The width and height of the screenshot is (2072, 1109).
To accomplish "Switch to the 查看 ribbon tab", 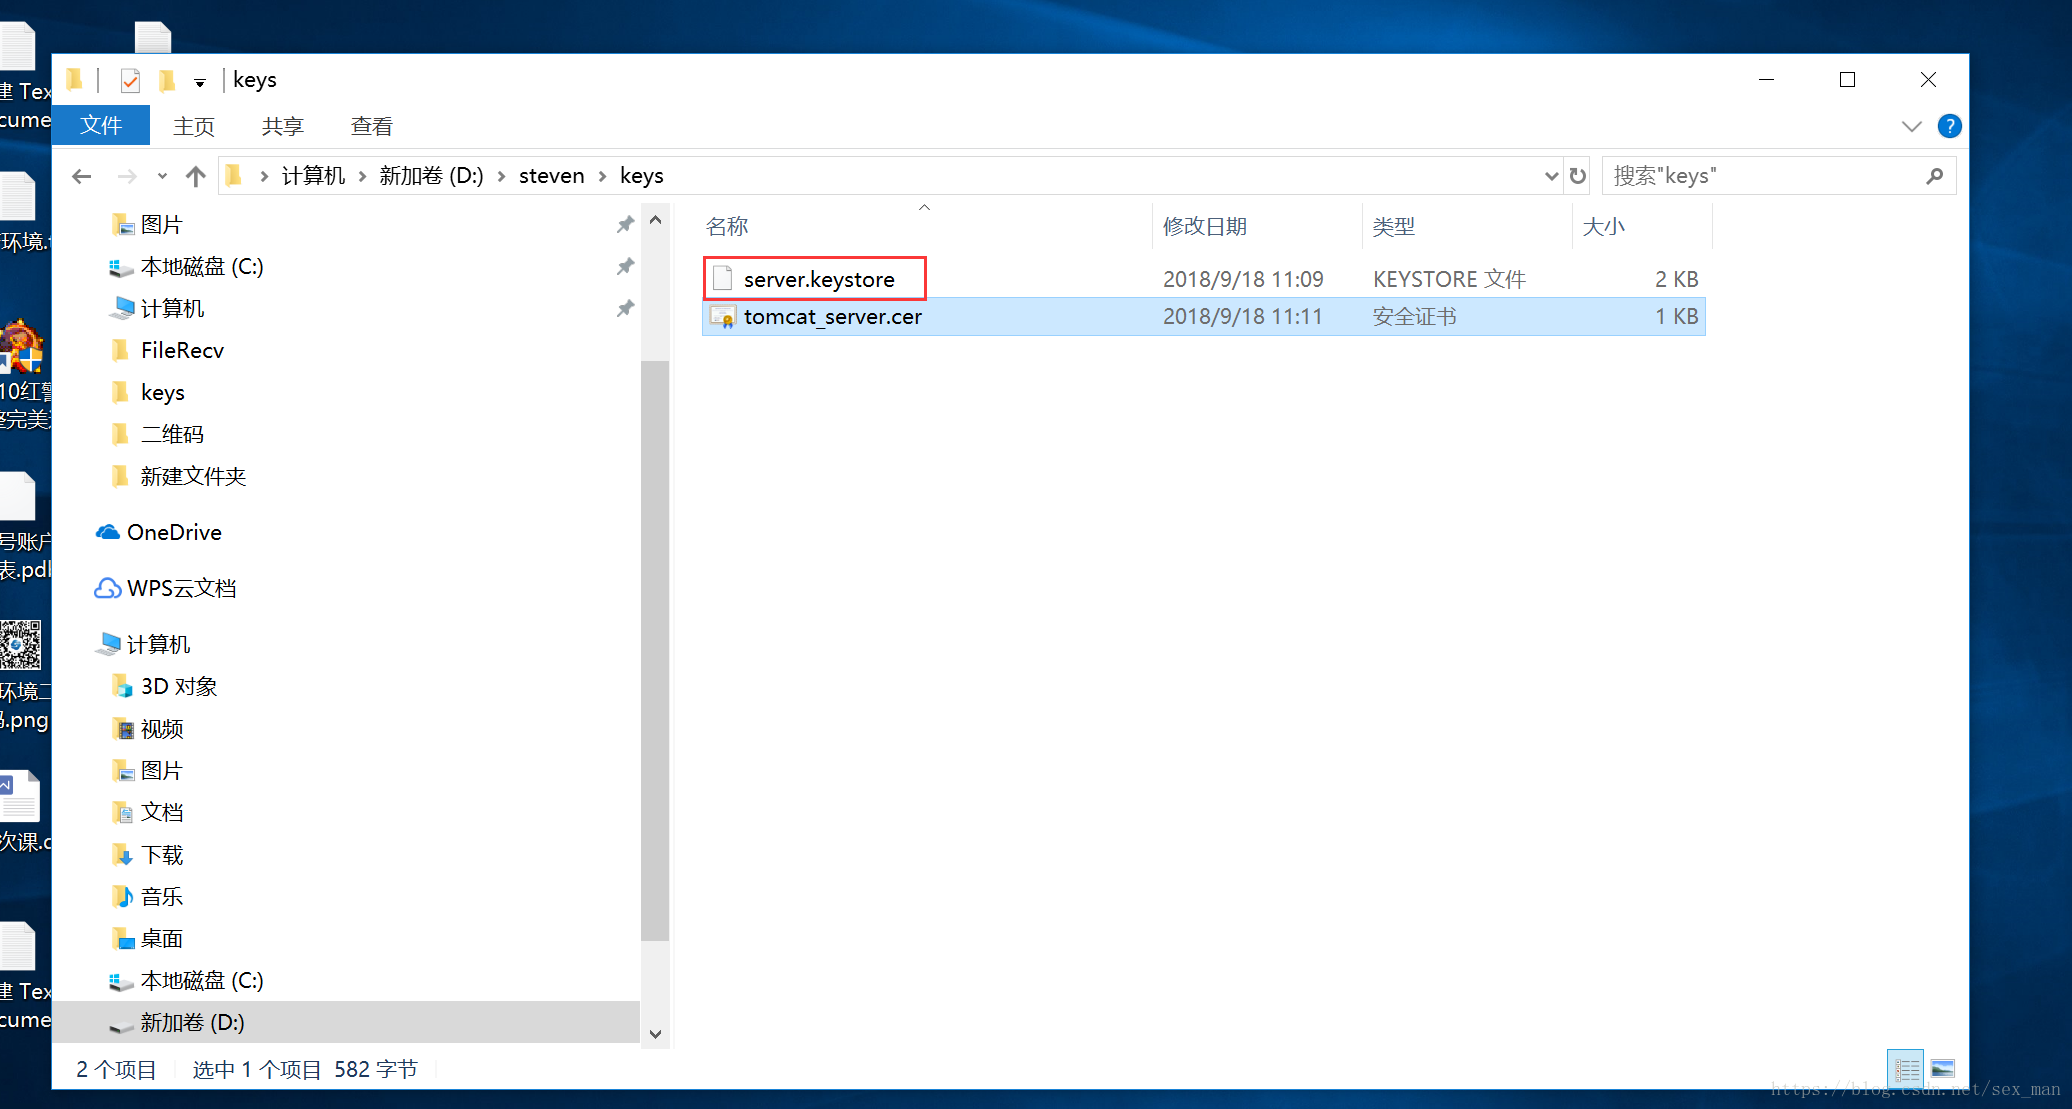I will (370, 125).
